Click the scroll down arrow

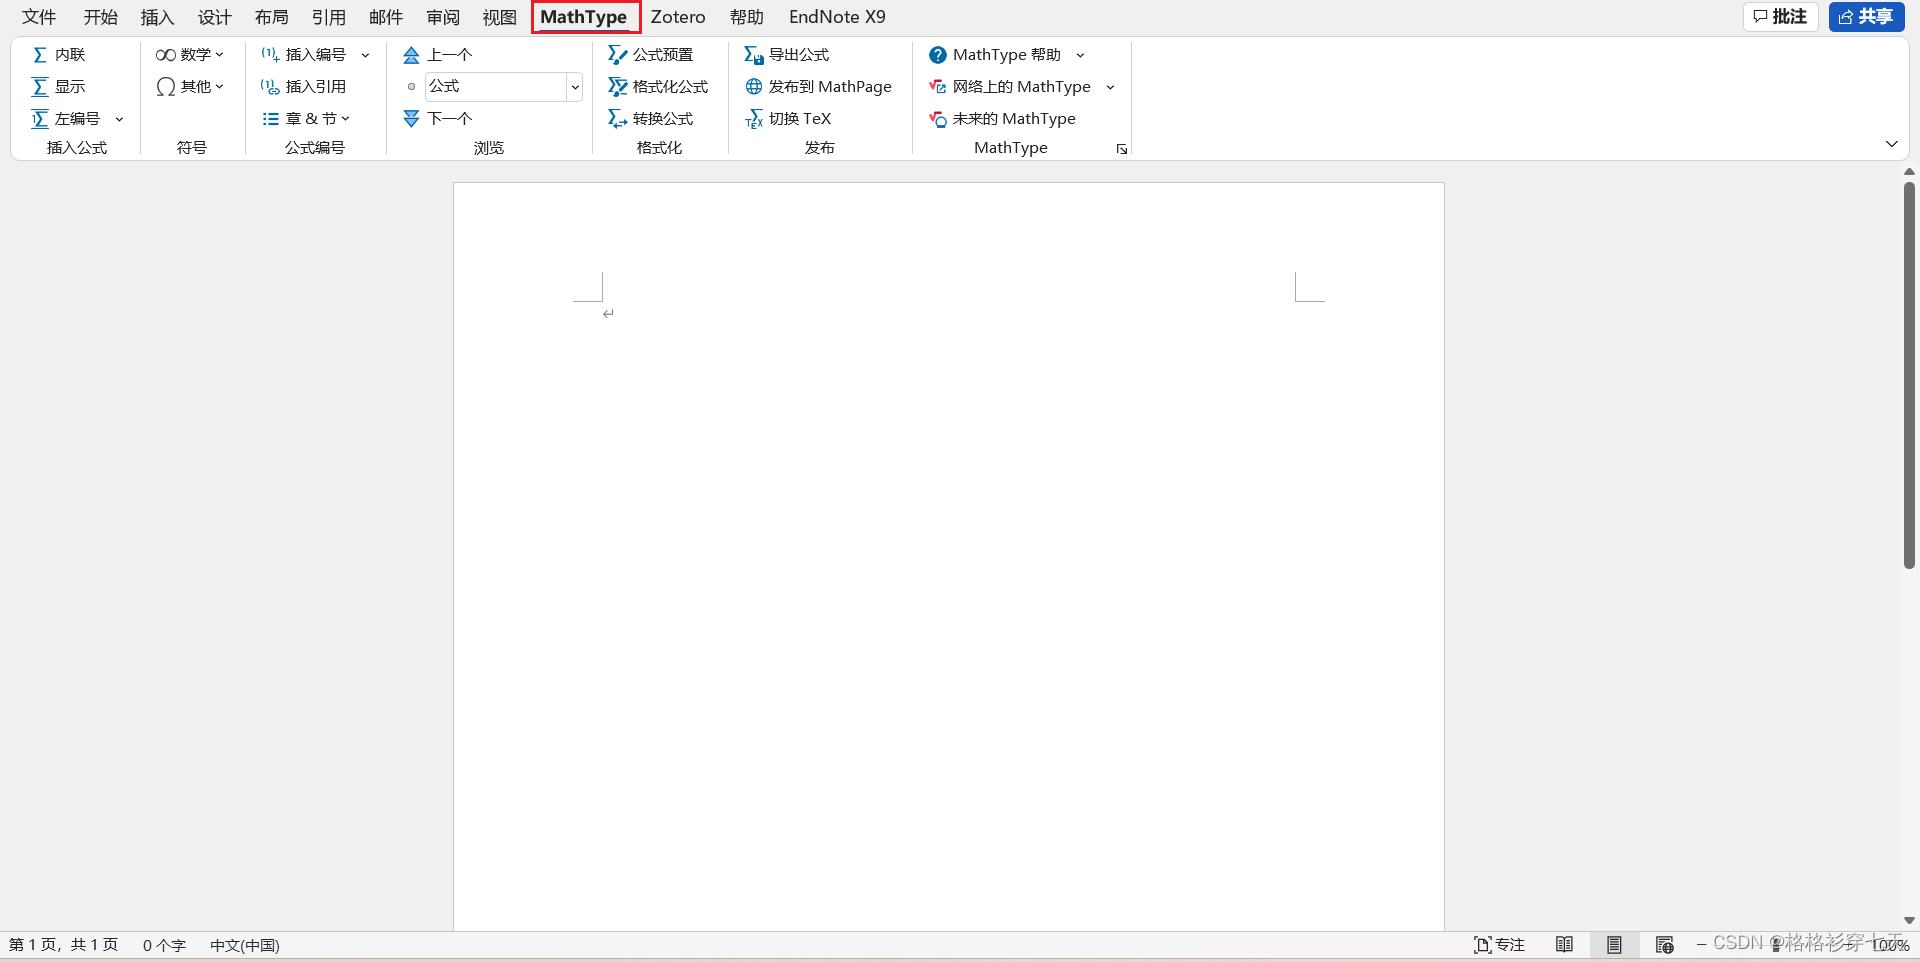1909,920
